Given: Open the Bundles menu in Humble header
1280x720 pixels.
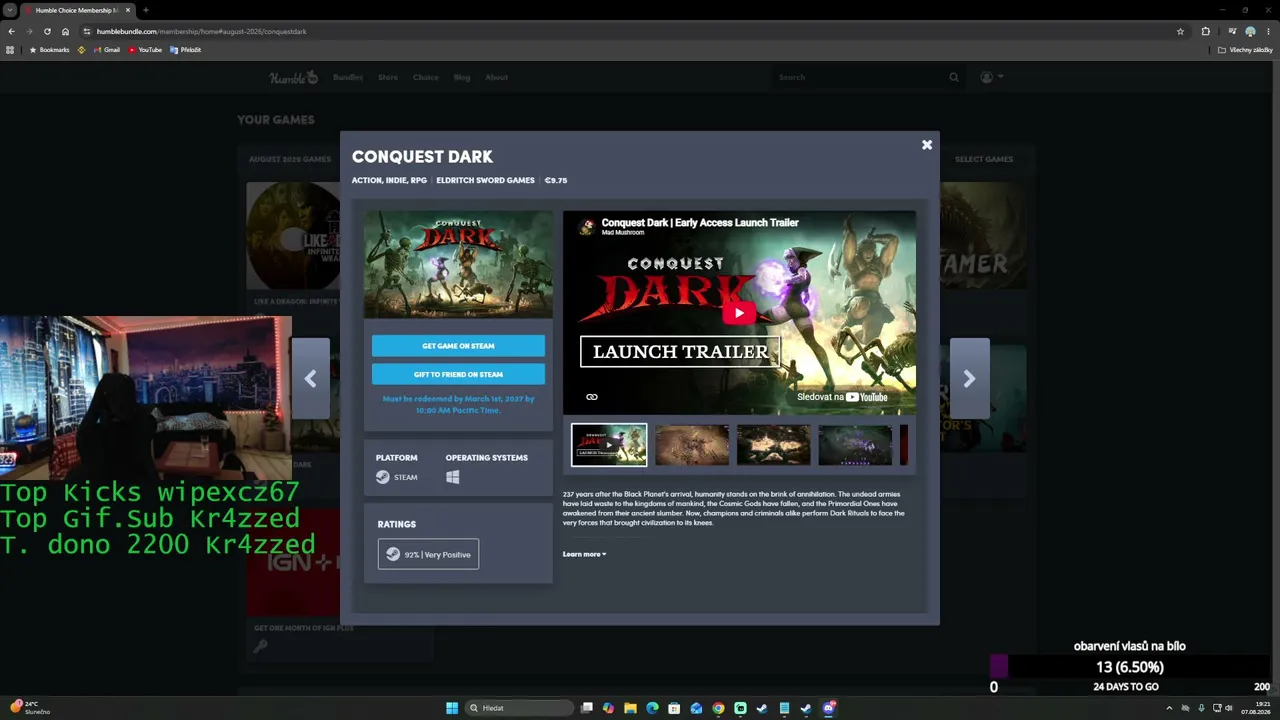Looking at the screenshot, I should tap(348, 77).
